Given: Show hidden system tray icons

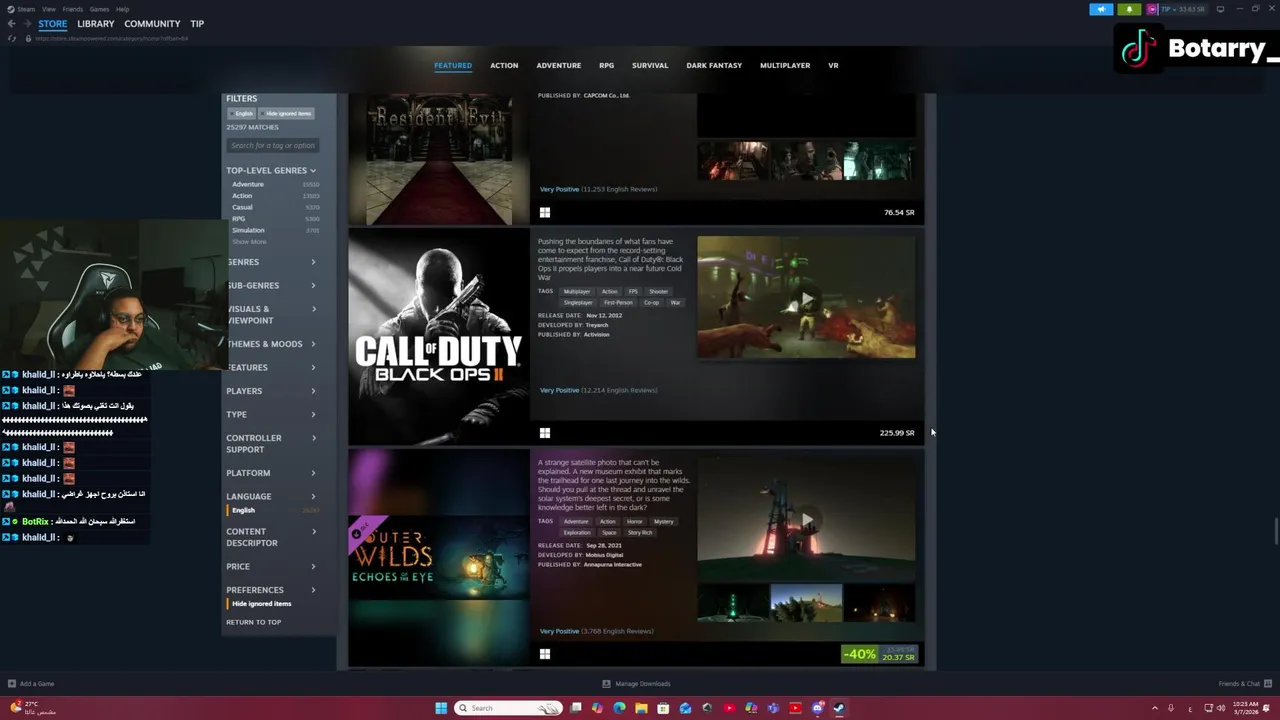Looking at the screenshot, I should 1154,708.
